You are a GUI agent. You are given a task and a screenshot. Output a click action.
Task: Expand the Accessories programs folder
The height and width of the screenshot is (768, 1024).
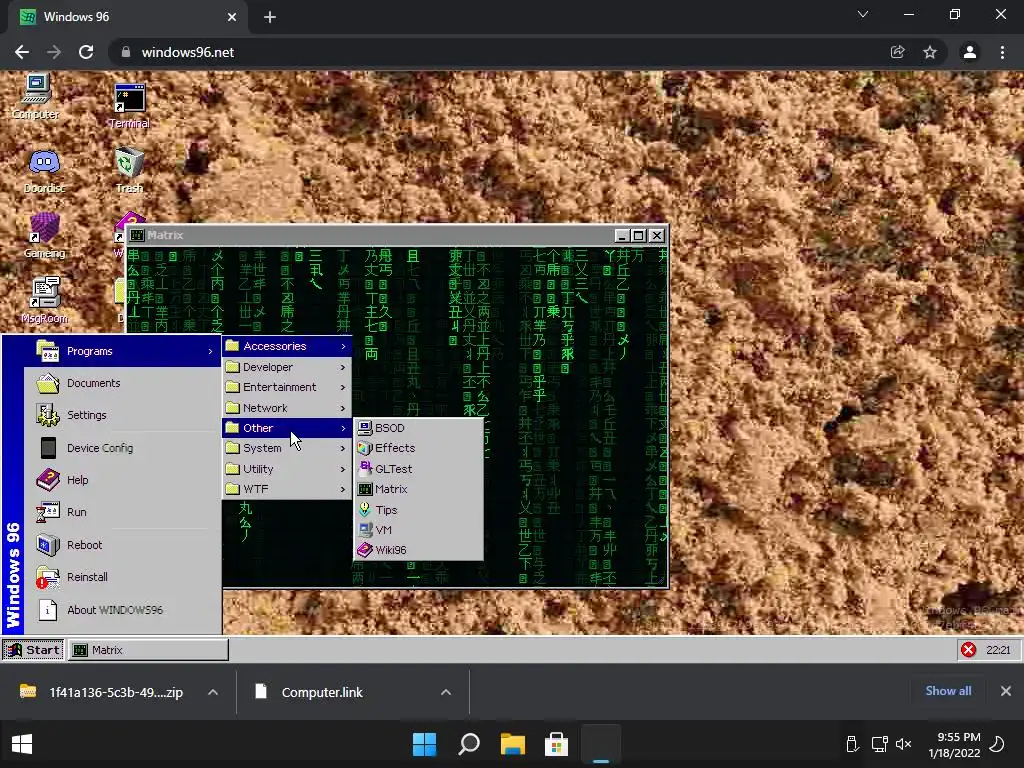287,346
